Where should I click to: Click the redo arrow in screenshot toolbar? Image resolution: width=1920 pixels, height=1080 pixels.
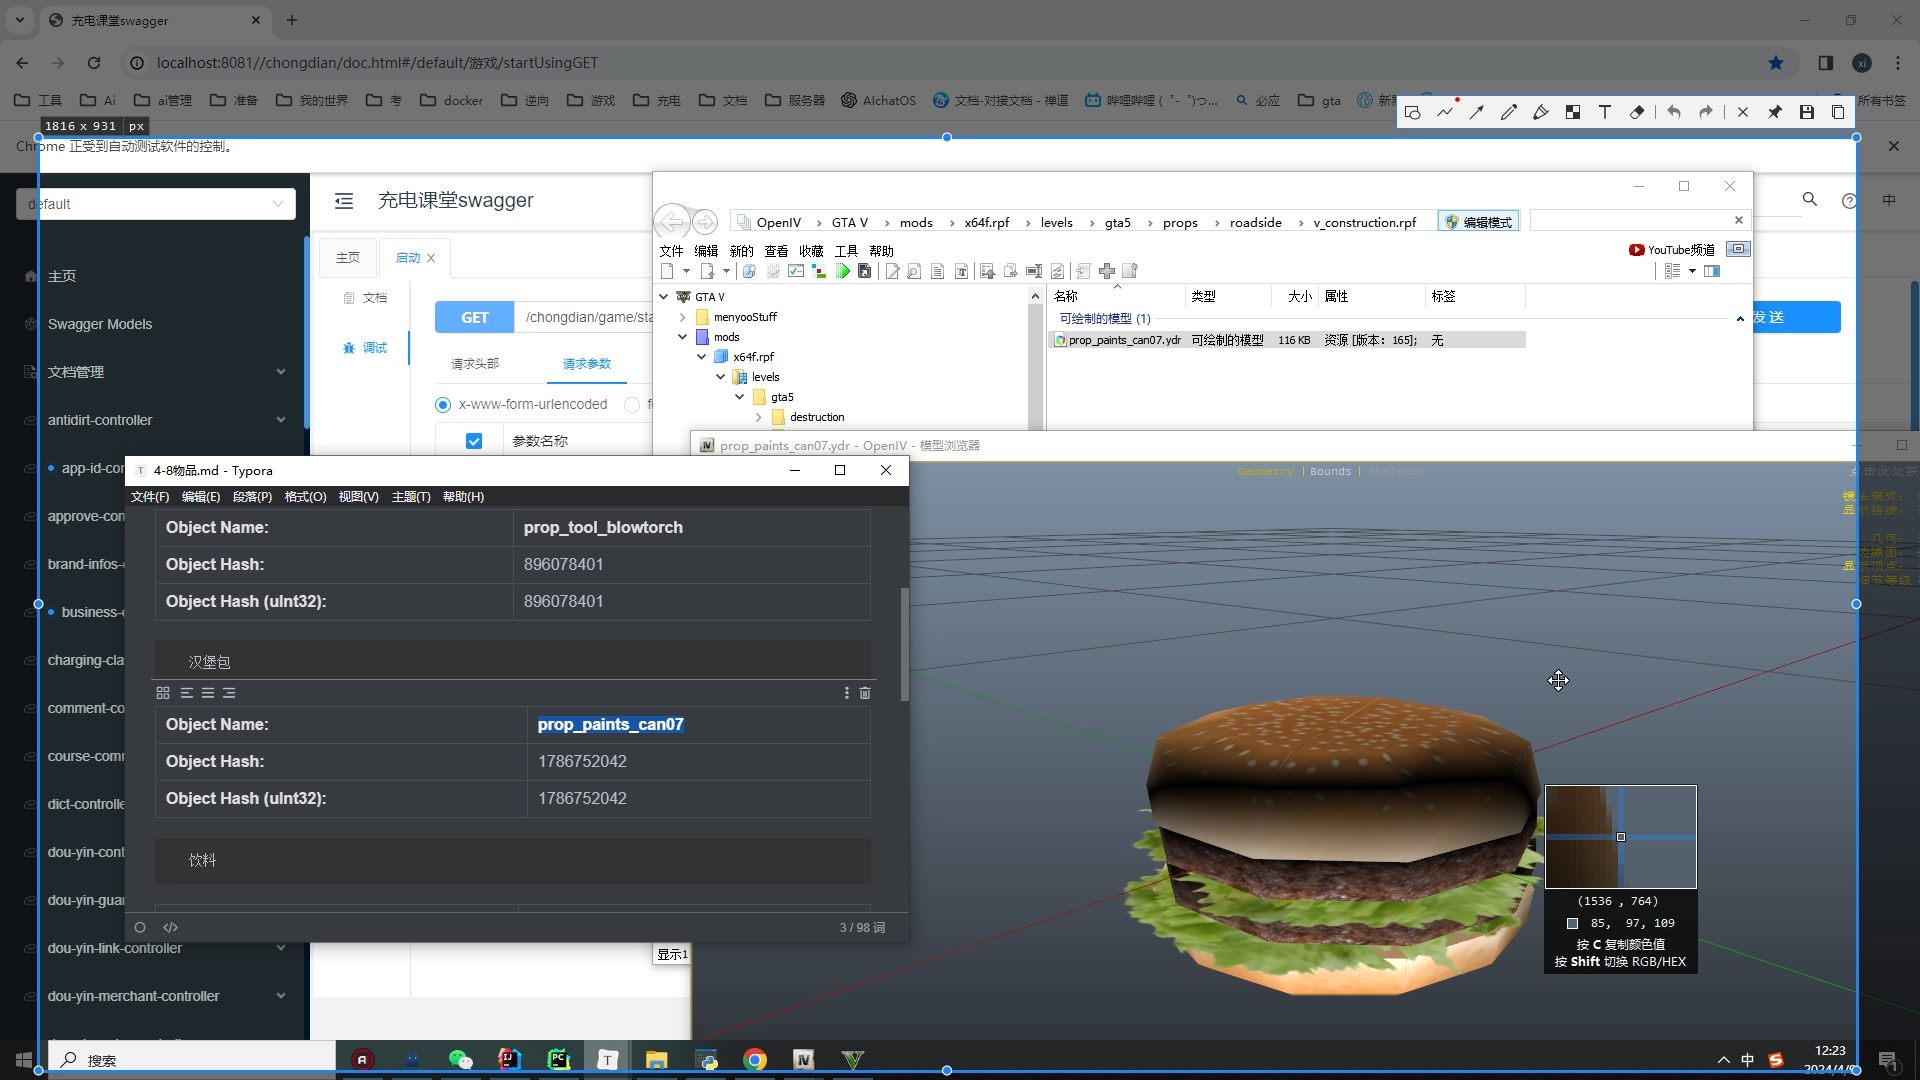click(x=1706, y=113)
